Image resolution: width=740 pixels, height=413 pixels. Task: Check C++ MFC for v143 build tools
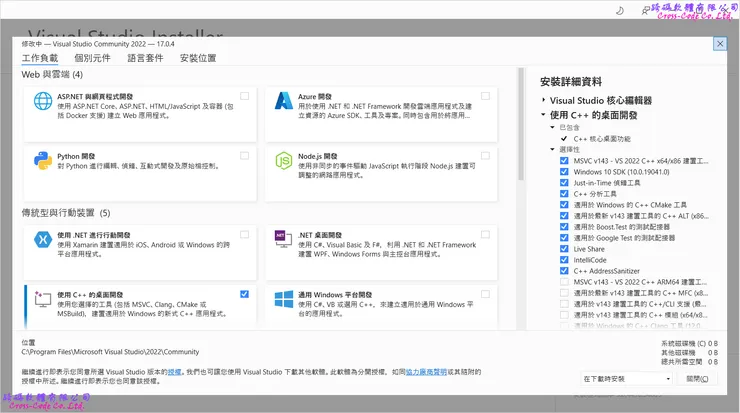564,293
